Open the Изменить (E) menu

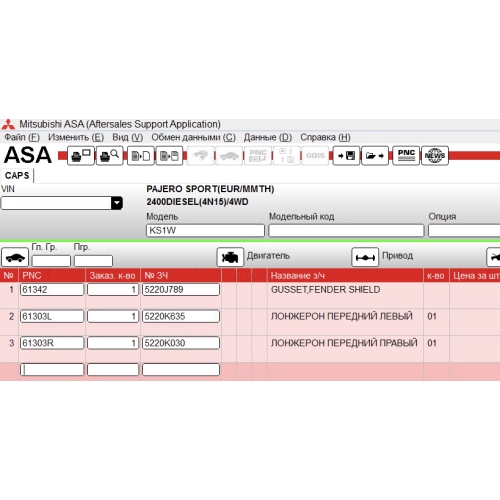pos(76,137)
